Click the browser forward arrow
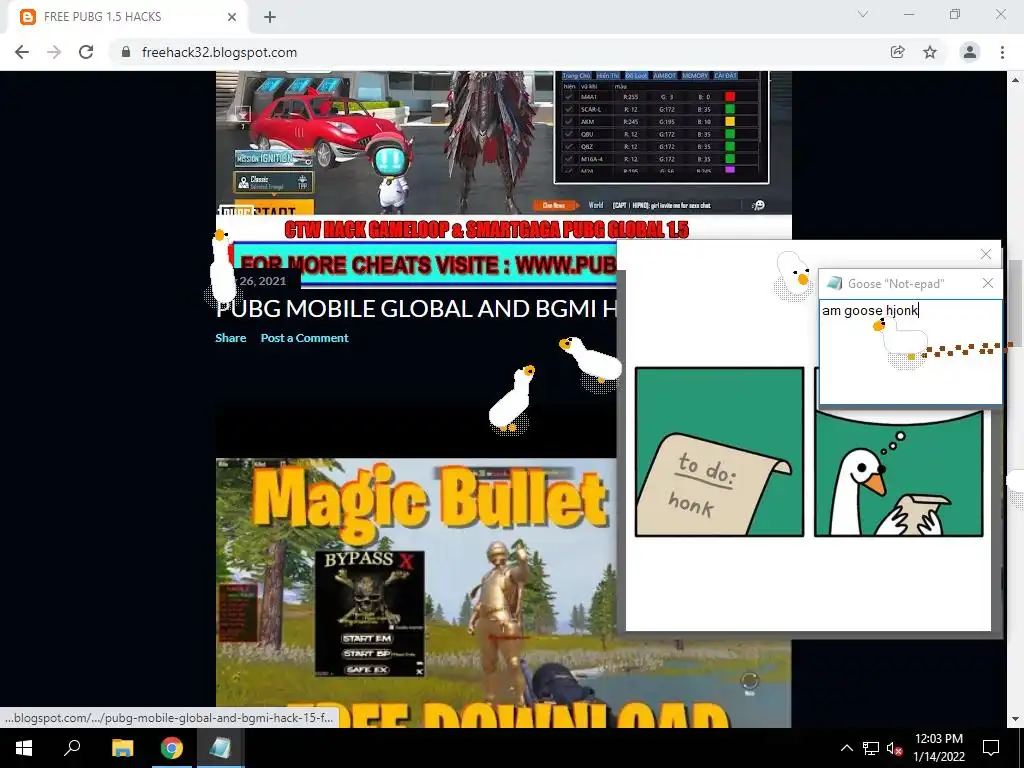Screen dimensions: 1024x768 [x=54, y=52]
